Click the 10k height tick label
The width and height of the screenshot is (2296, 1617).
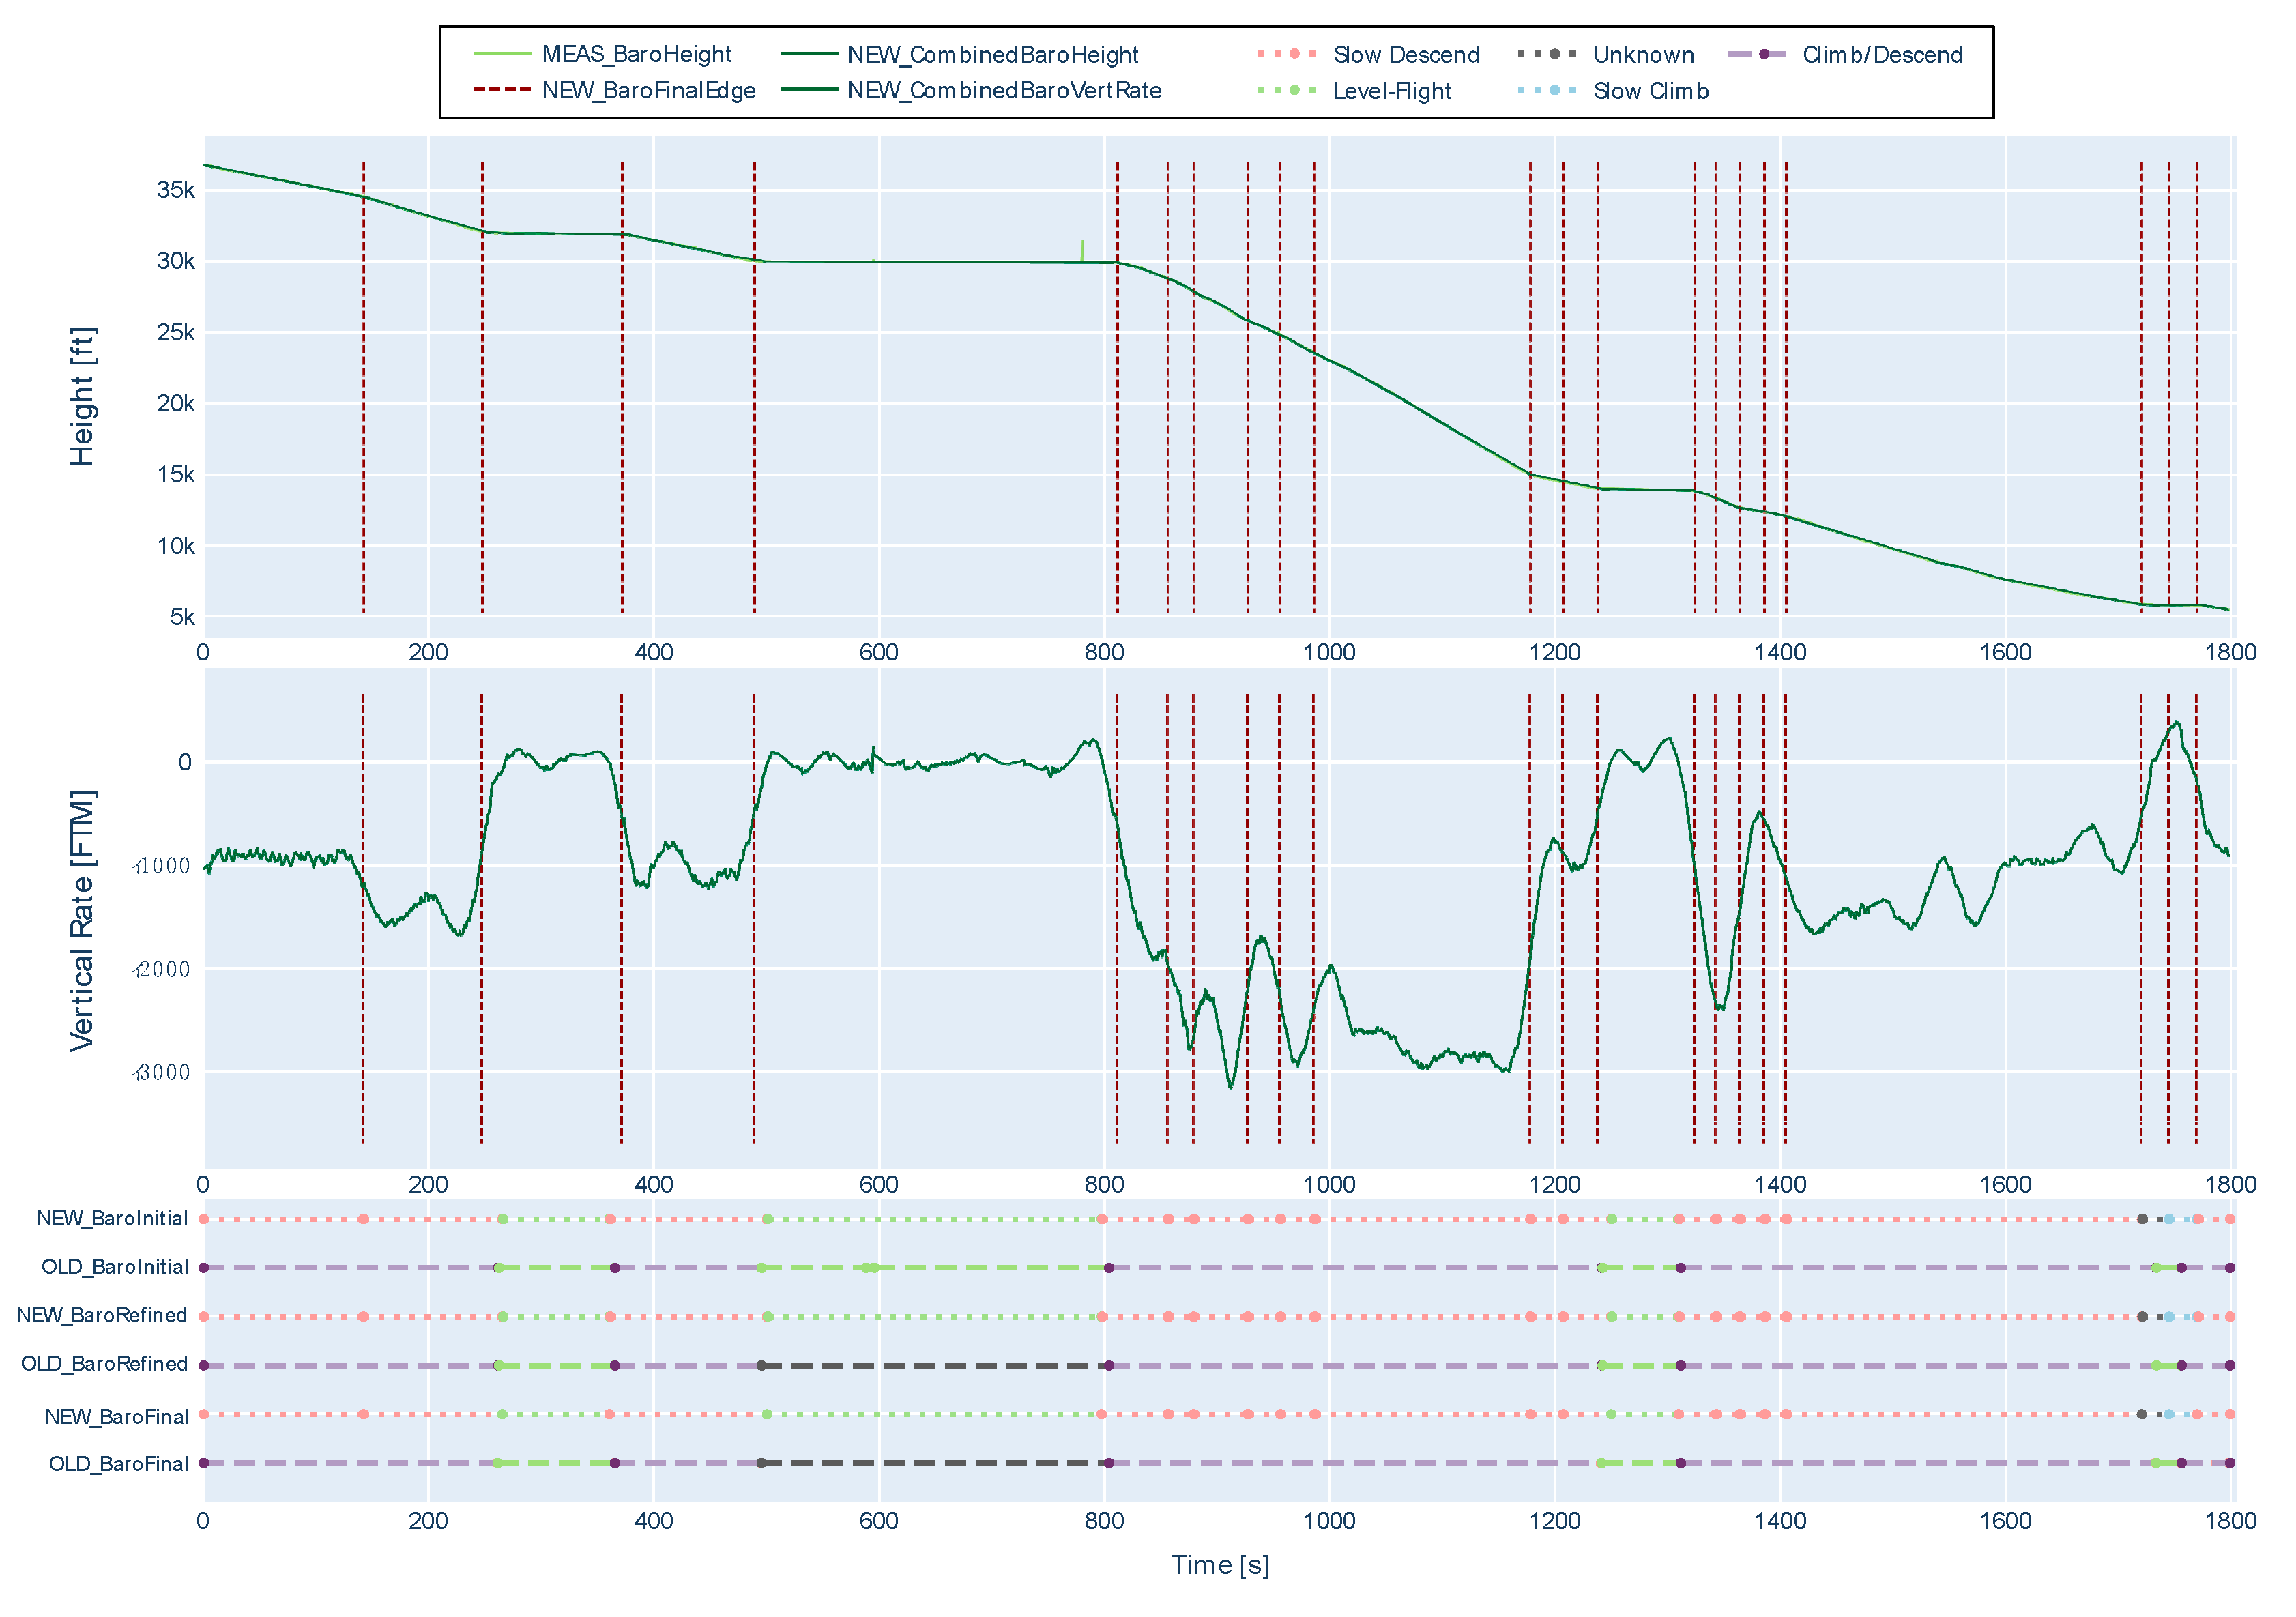click(x=176, y=546)
